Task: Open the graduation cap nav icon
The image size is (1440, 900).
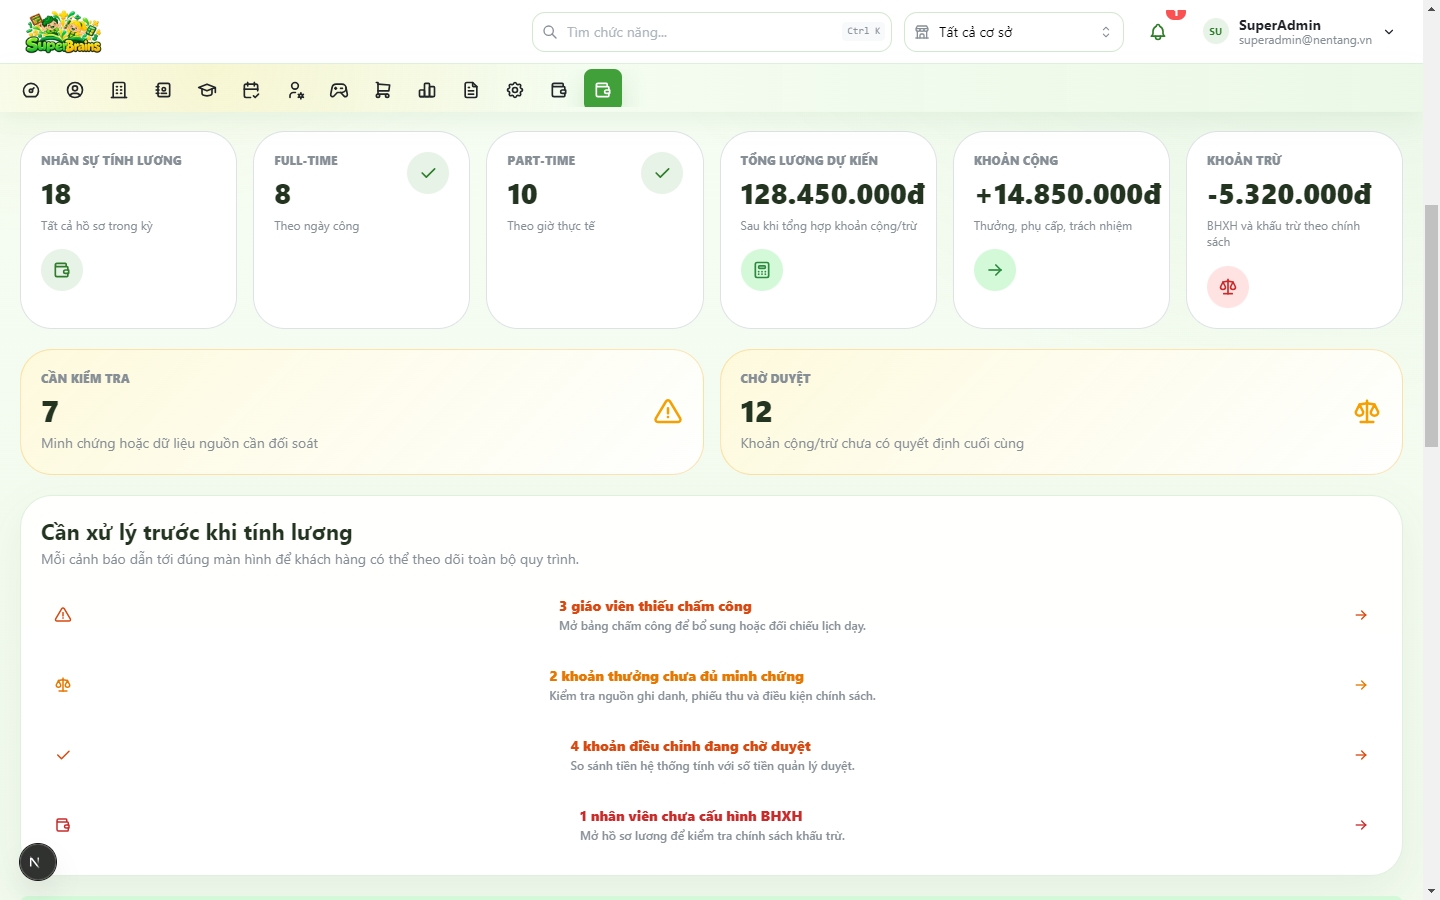Action: (207, 90)
